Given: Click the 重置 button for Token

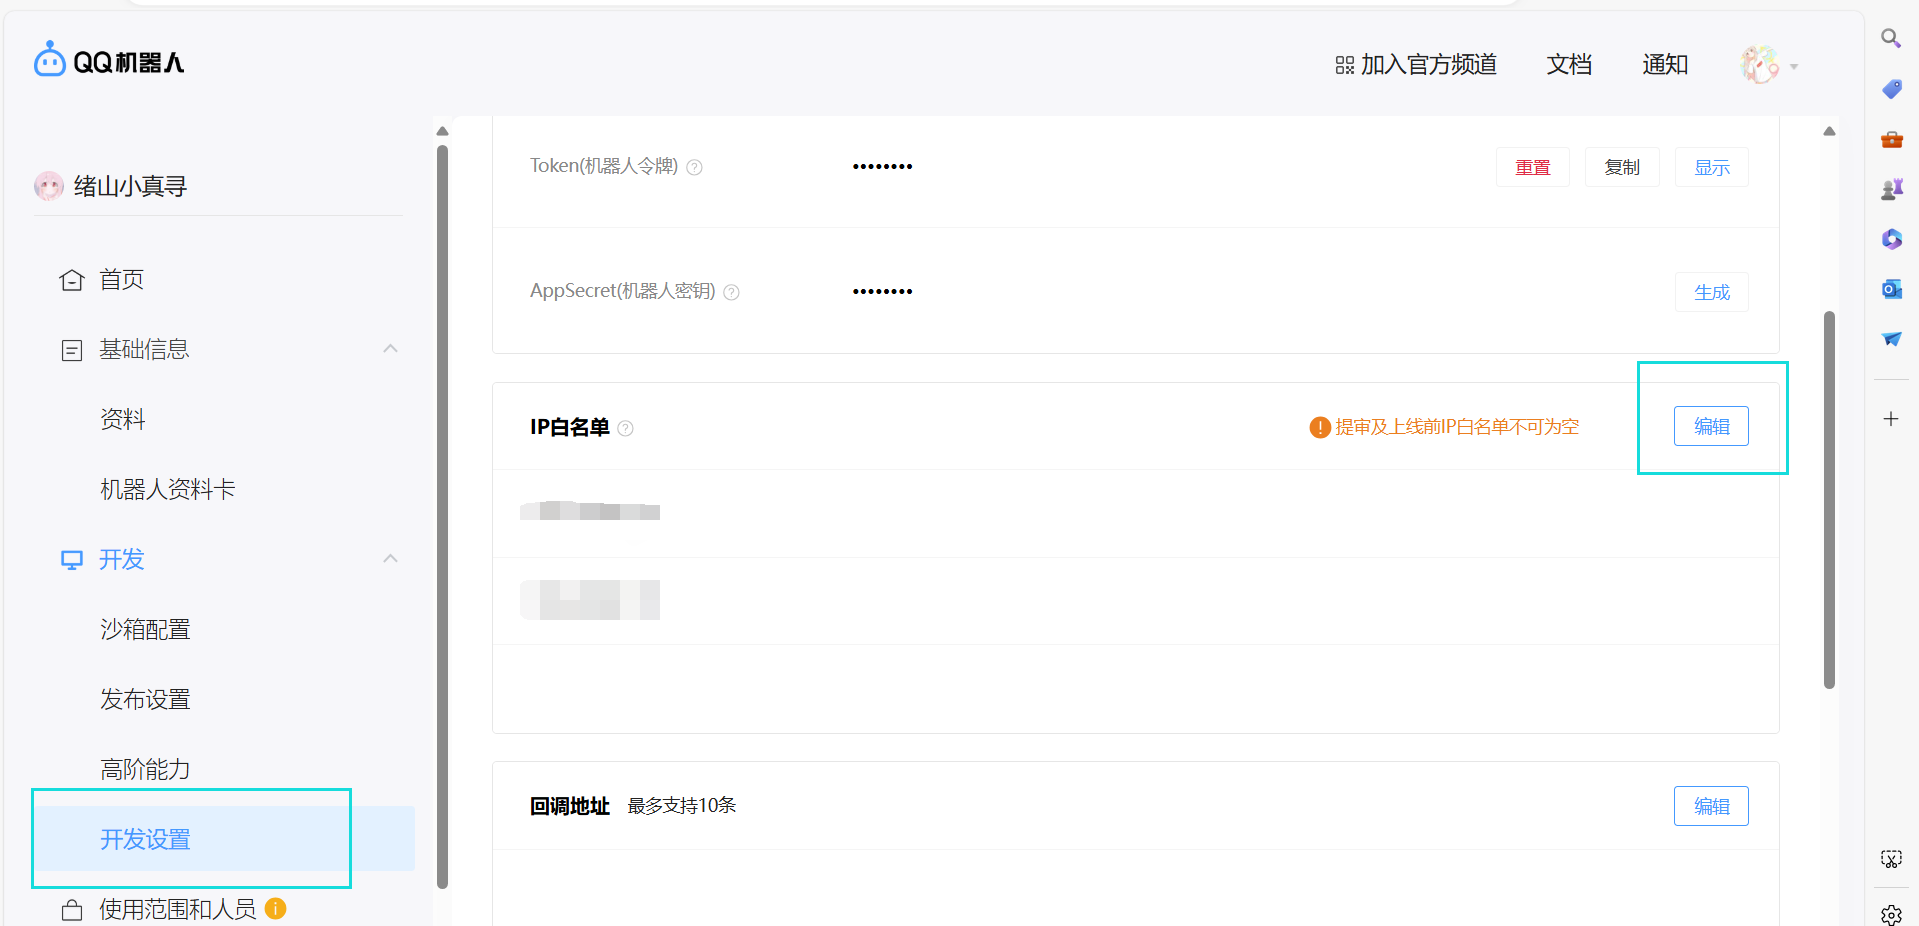Looking at the screenshot, I should (x=1532, y=167).
